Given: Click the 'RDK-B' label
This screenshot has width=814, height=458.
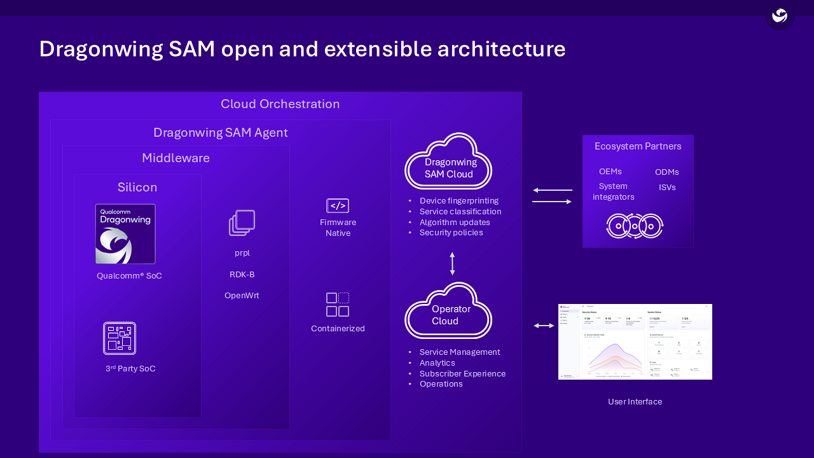Looking at the screenshot, I should [x=242, y=274].
